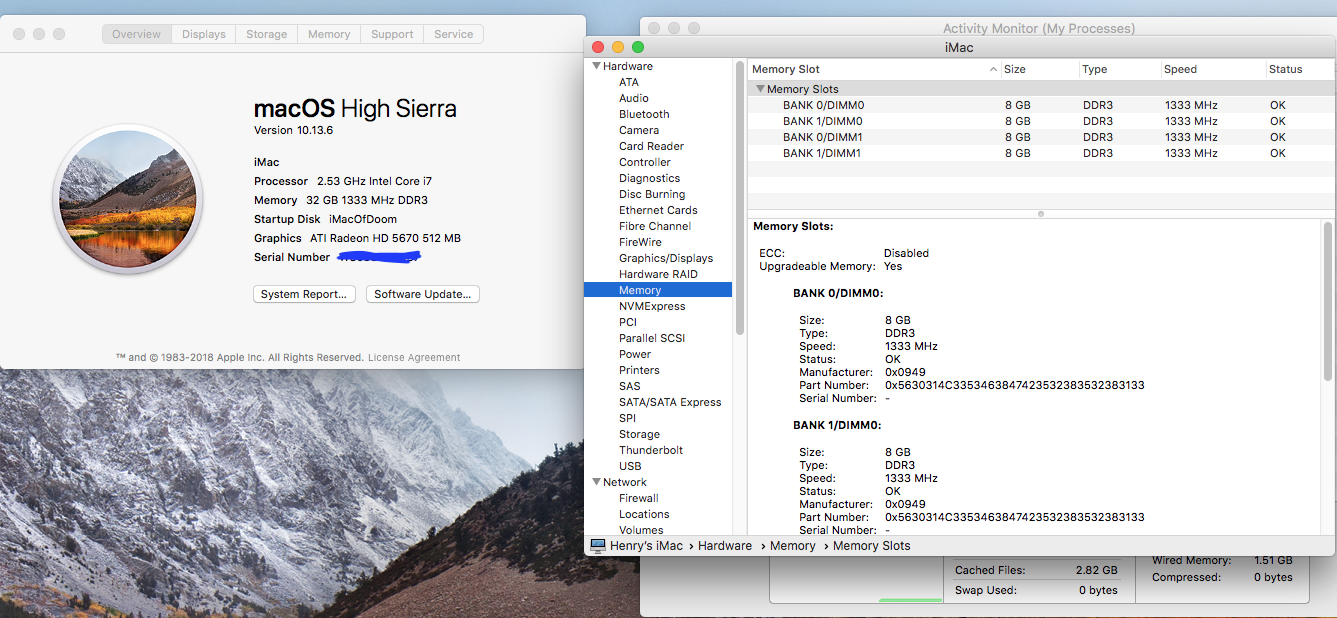Collapse the Hardware section in the sidebar
The image size is (1337, 618).
(x=596, y=66)
